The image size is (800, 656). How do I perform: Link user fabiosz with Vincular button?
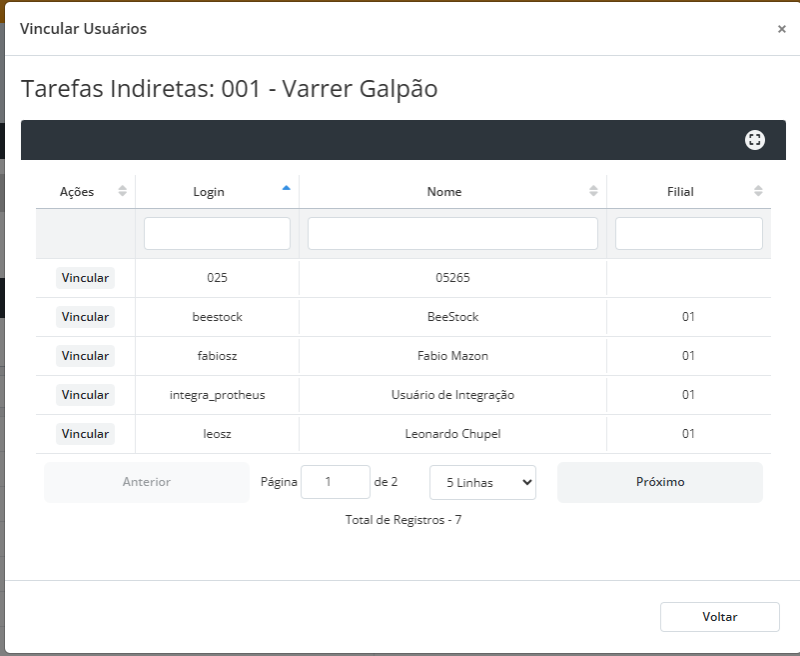click(x=85, y=356)
